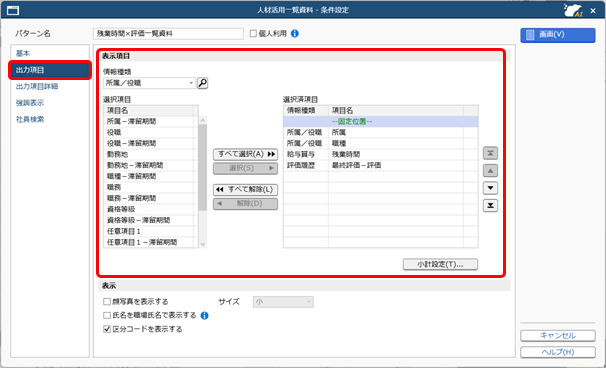This screenshot has height=368, width=606.
Task: Select --固定位置-- row in 選択済項目
Action: pyautogui.click(x=381, y=121)
